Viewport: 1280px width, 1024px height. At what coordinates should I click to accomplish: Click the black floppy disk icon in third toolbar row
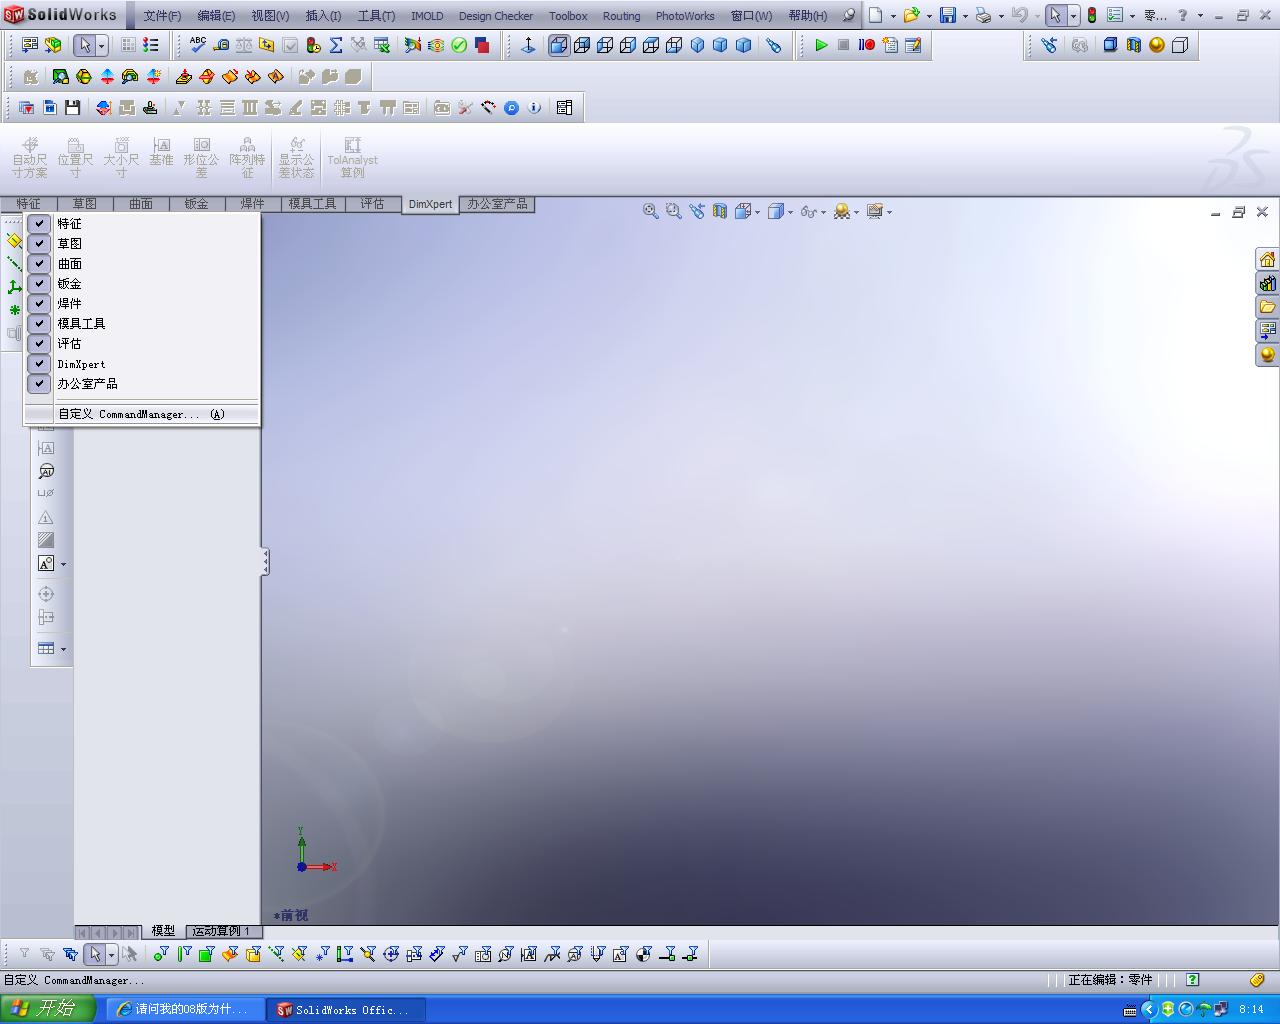click(72, 107)
